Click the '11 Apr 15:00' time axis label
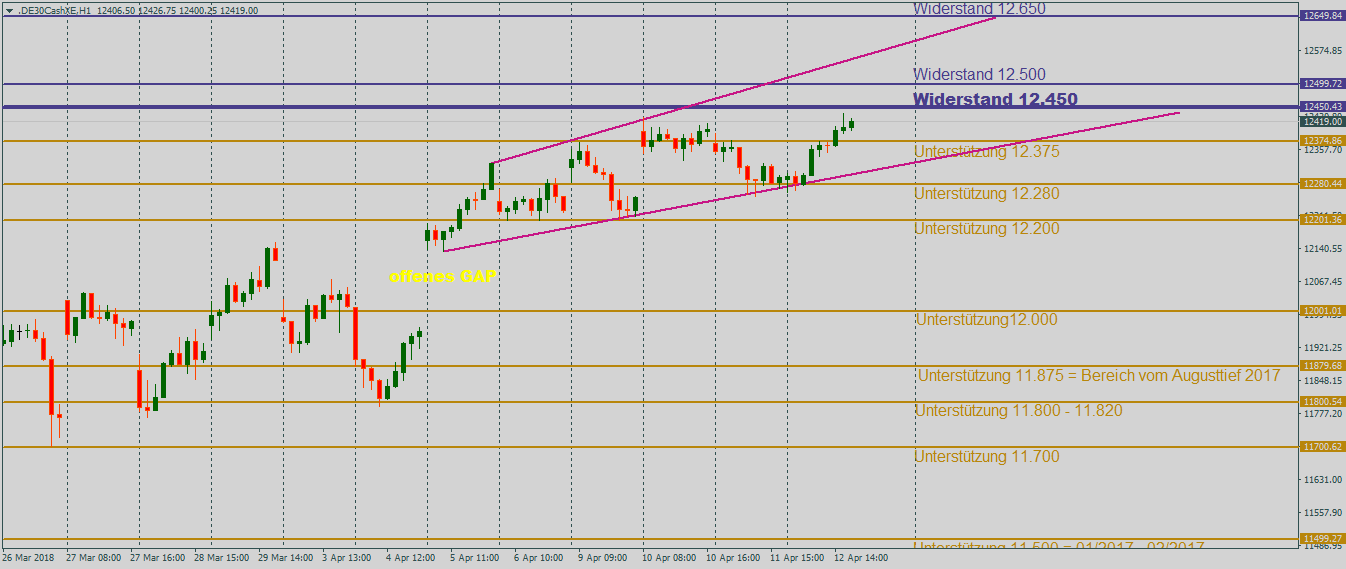Viewport: 1346px width, 569px height. tap(797, 557)
